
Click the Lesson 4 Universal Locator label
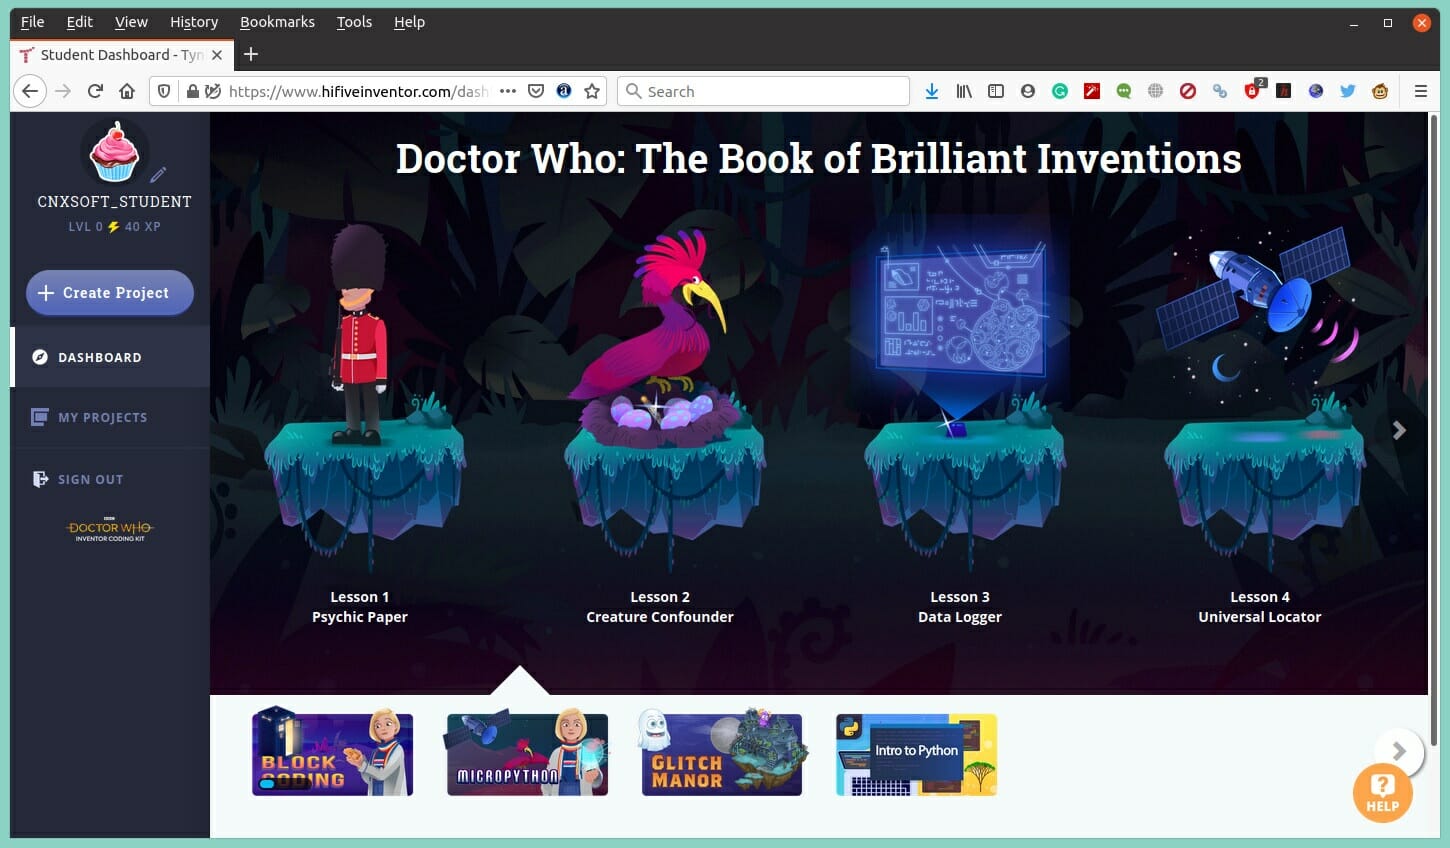click(x=1260, y=607)
